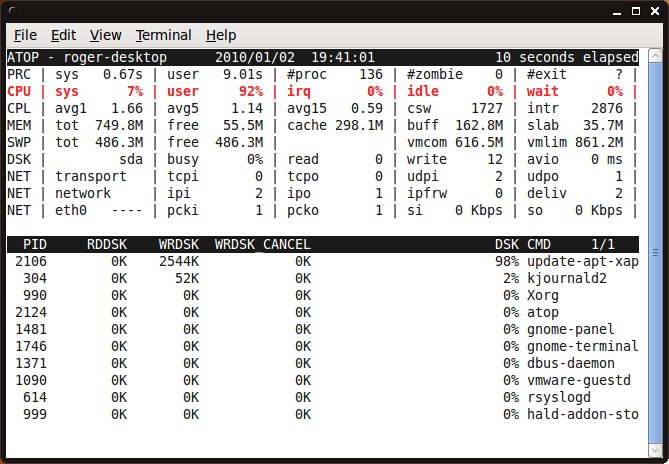Click the red CPU label
This screenshot has height=464, width=669.
[x=19, y=91]
